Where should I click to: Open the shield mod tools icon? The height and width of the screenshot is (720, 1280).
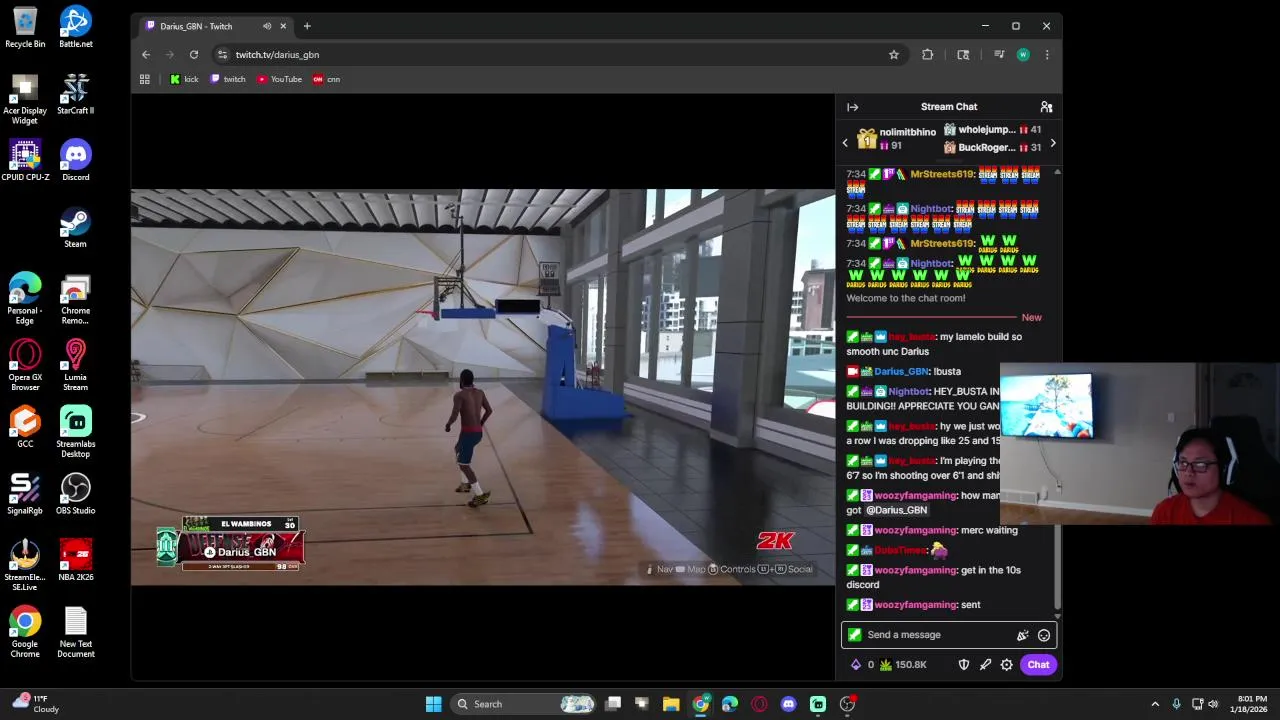964,665
